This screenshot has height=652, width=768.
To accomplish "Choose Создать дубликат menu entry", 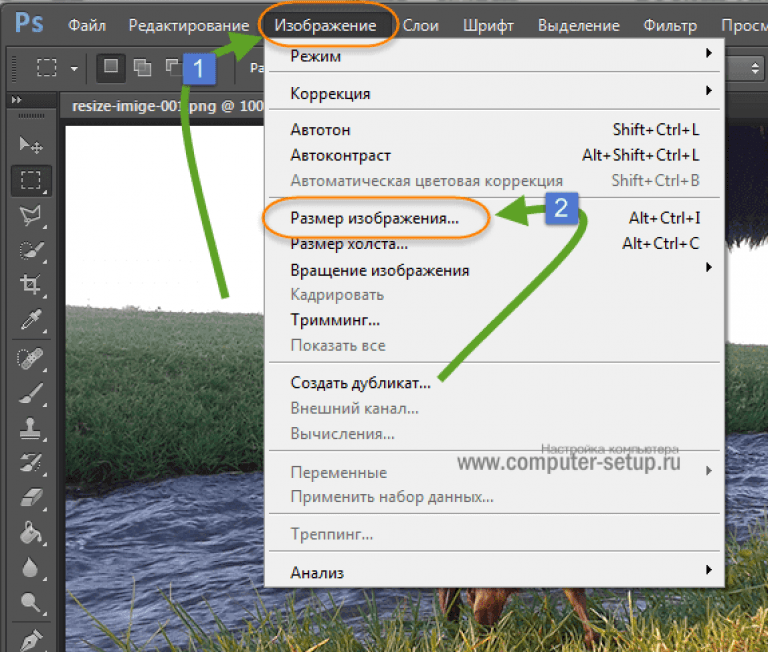I will tap(495, 383).
